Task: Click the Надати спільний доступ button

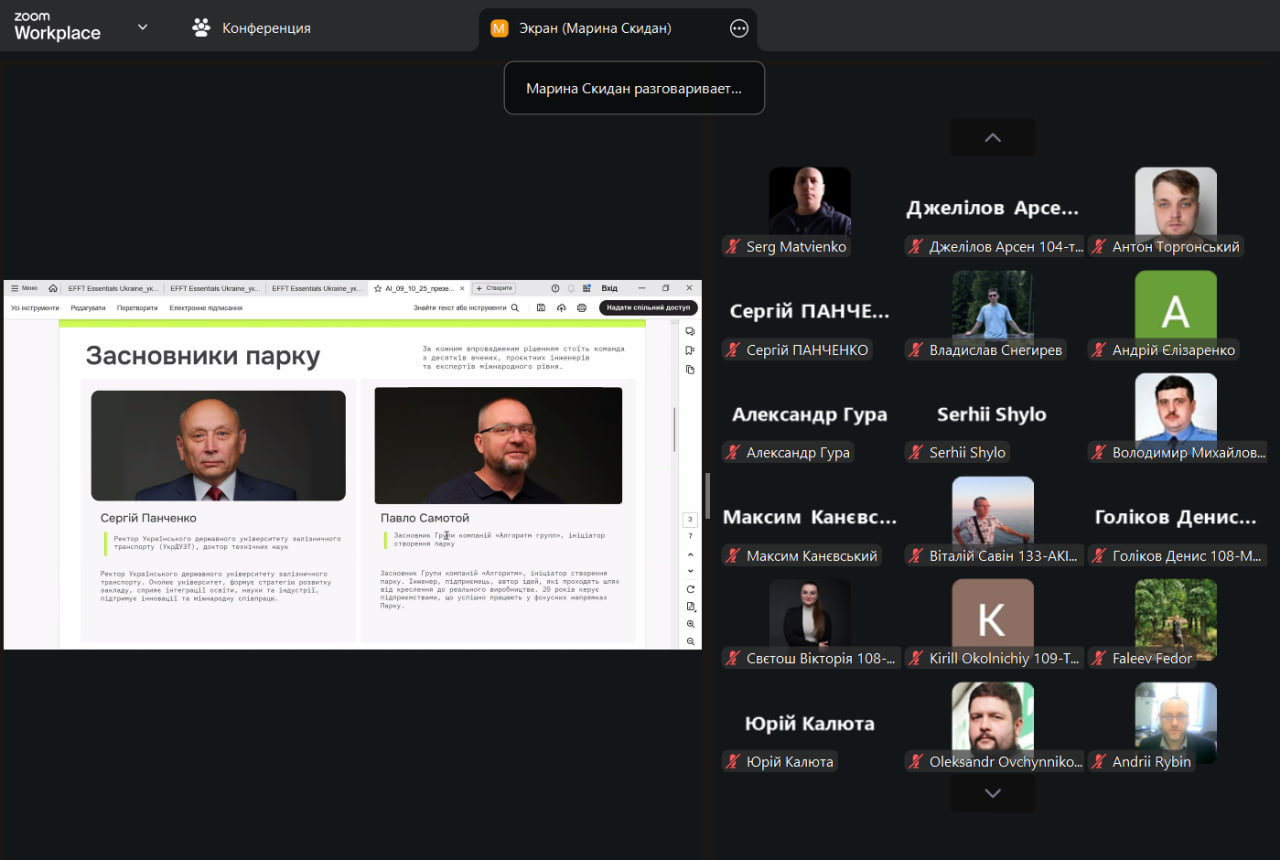Action: pos(648,308)
